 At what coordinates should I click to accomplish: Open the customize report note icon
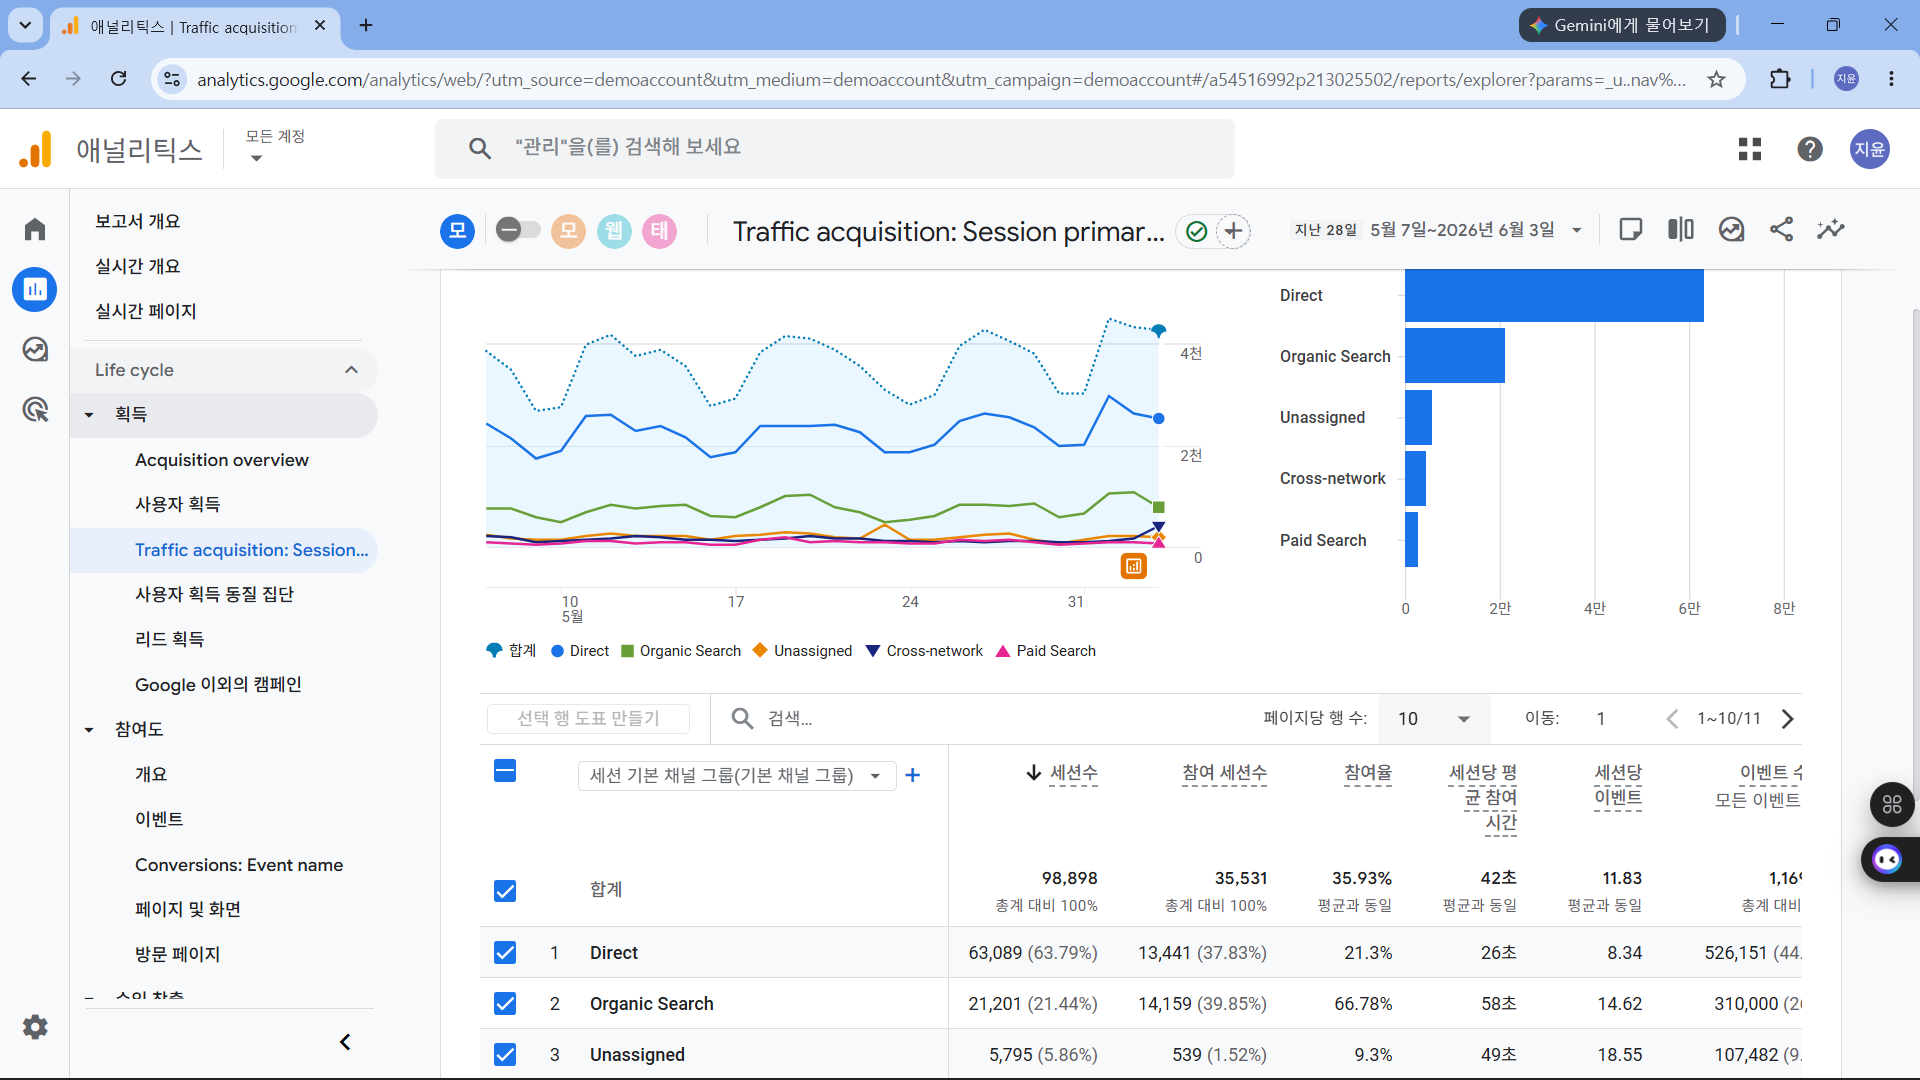pyautogui.click(x=1631, y=230)
